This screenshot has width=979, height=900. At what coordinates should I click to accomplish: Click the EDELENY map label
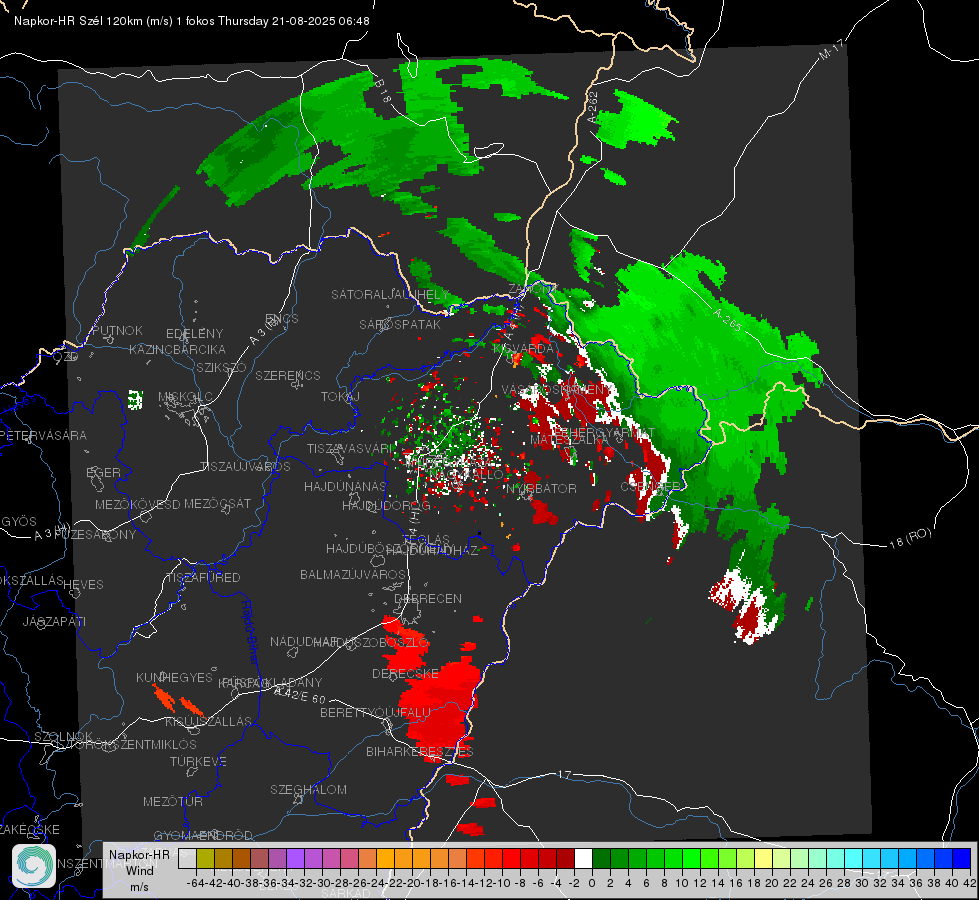pyautogui.click(x=194, y=334)
